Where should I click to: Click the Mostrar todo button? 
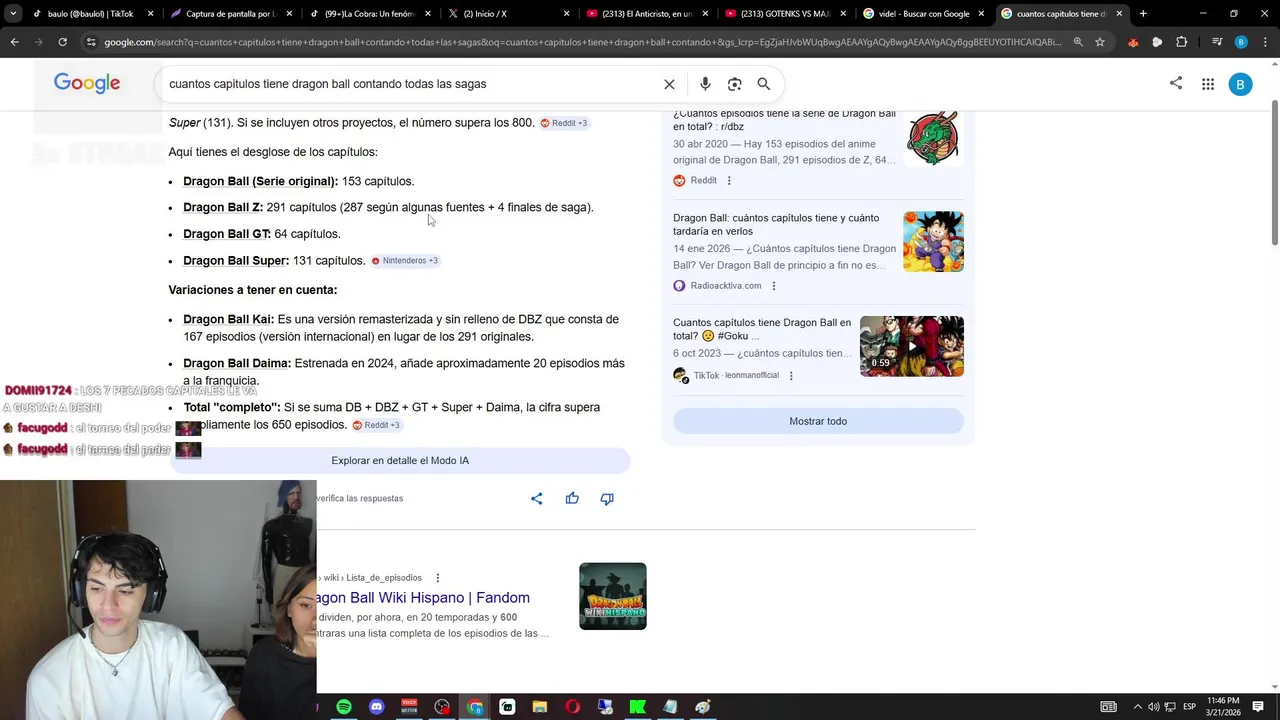pos(818,421)
